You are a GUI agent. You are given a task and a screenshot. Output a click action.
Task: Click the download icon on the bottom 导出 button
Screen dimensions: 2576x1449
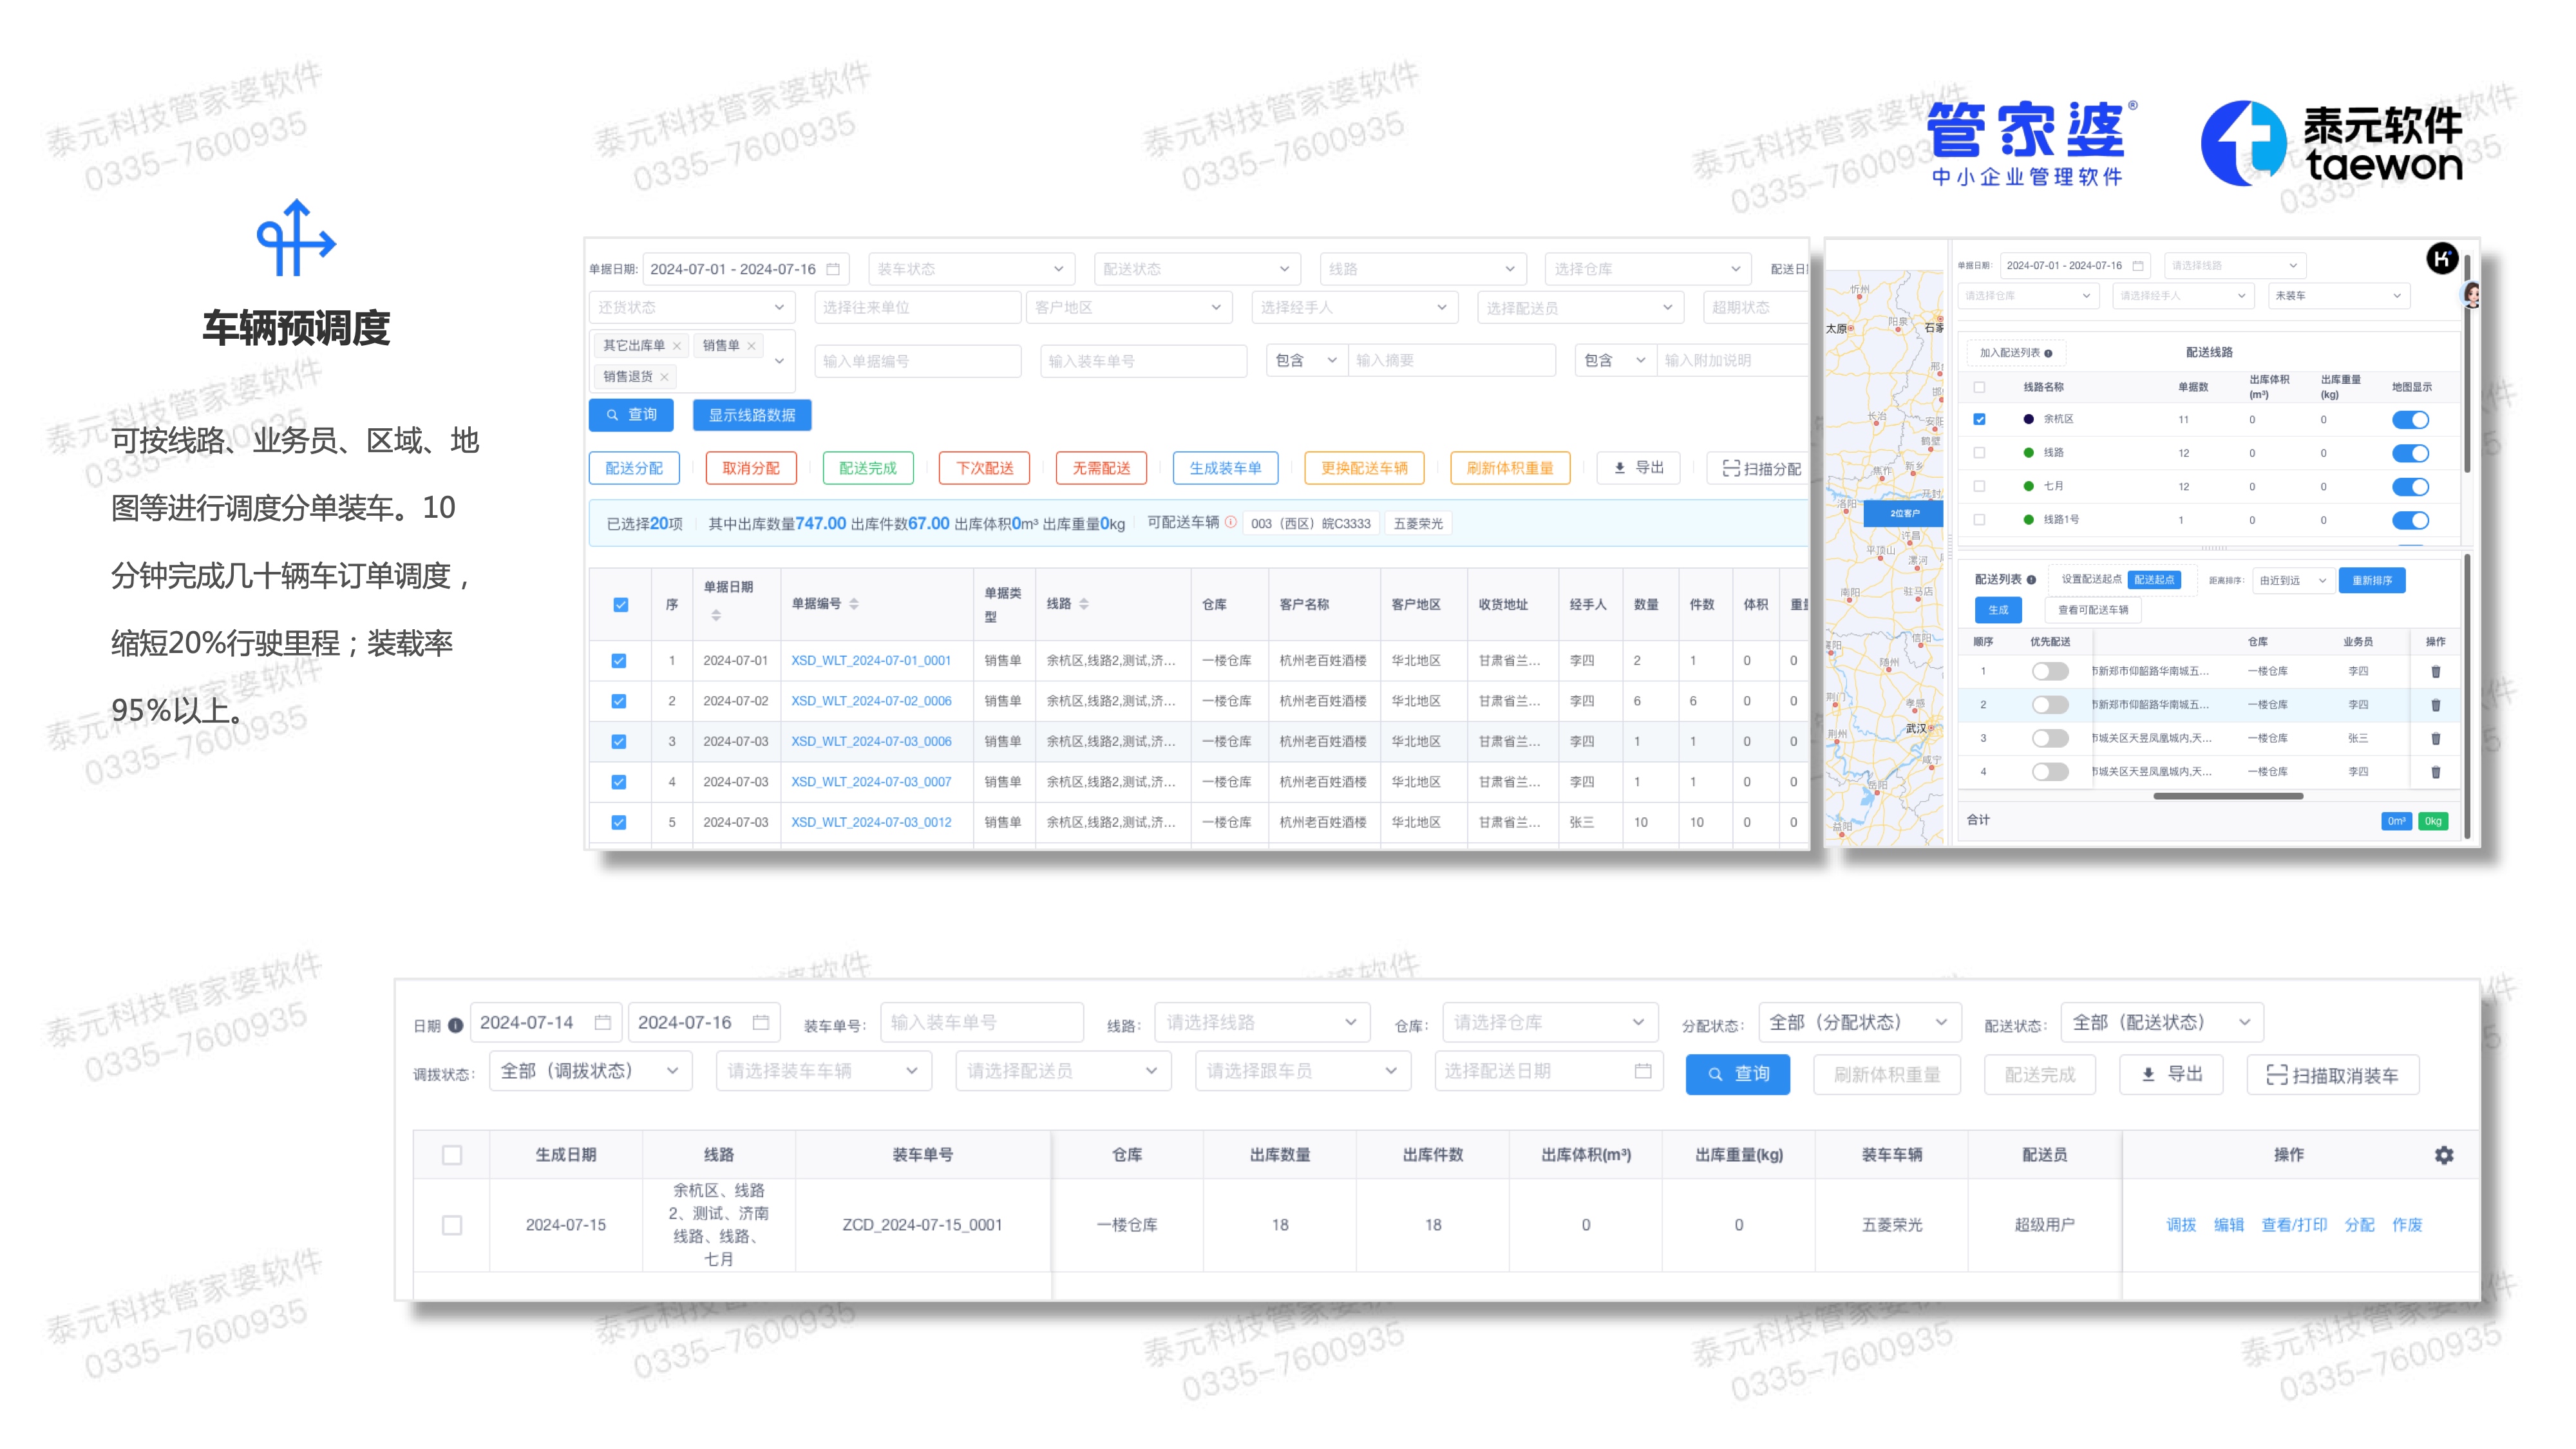click(x=2148, y=1074)
